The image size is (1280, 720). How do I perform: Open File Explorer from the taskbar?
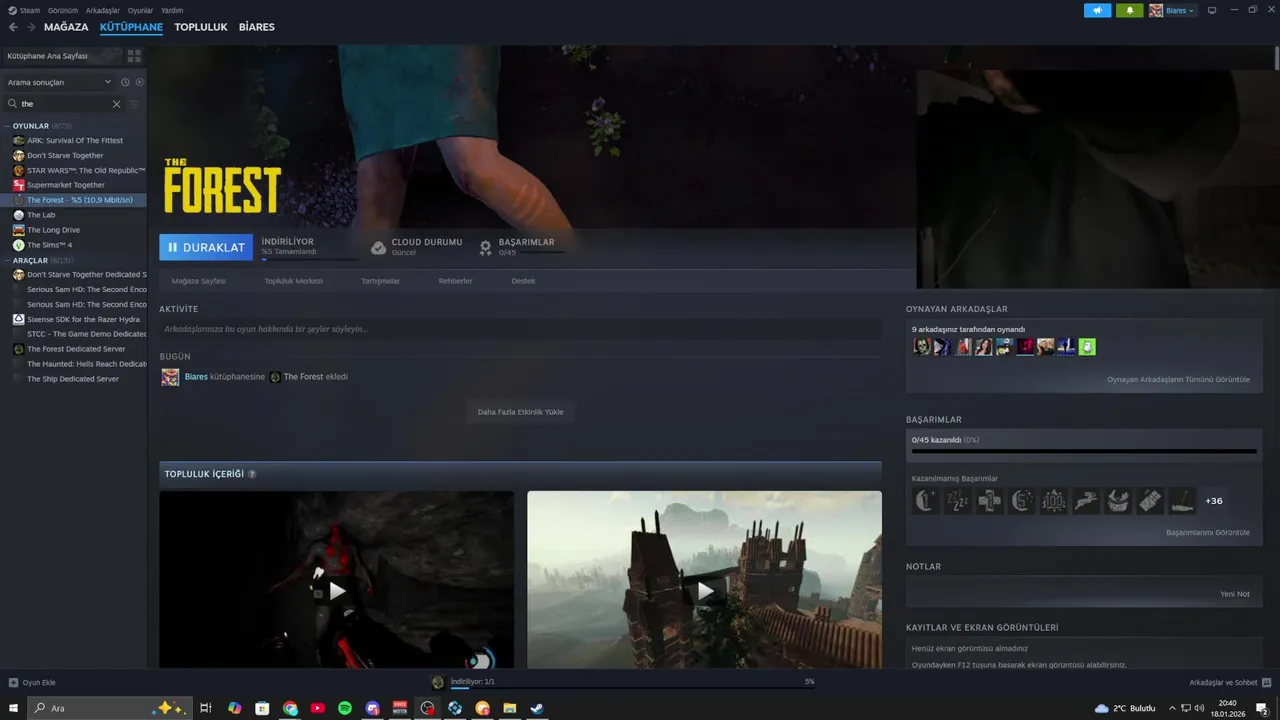tap(509, 708)
